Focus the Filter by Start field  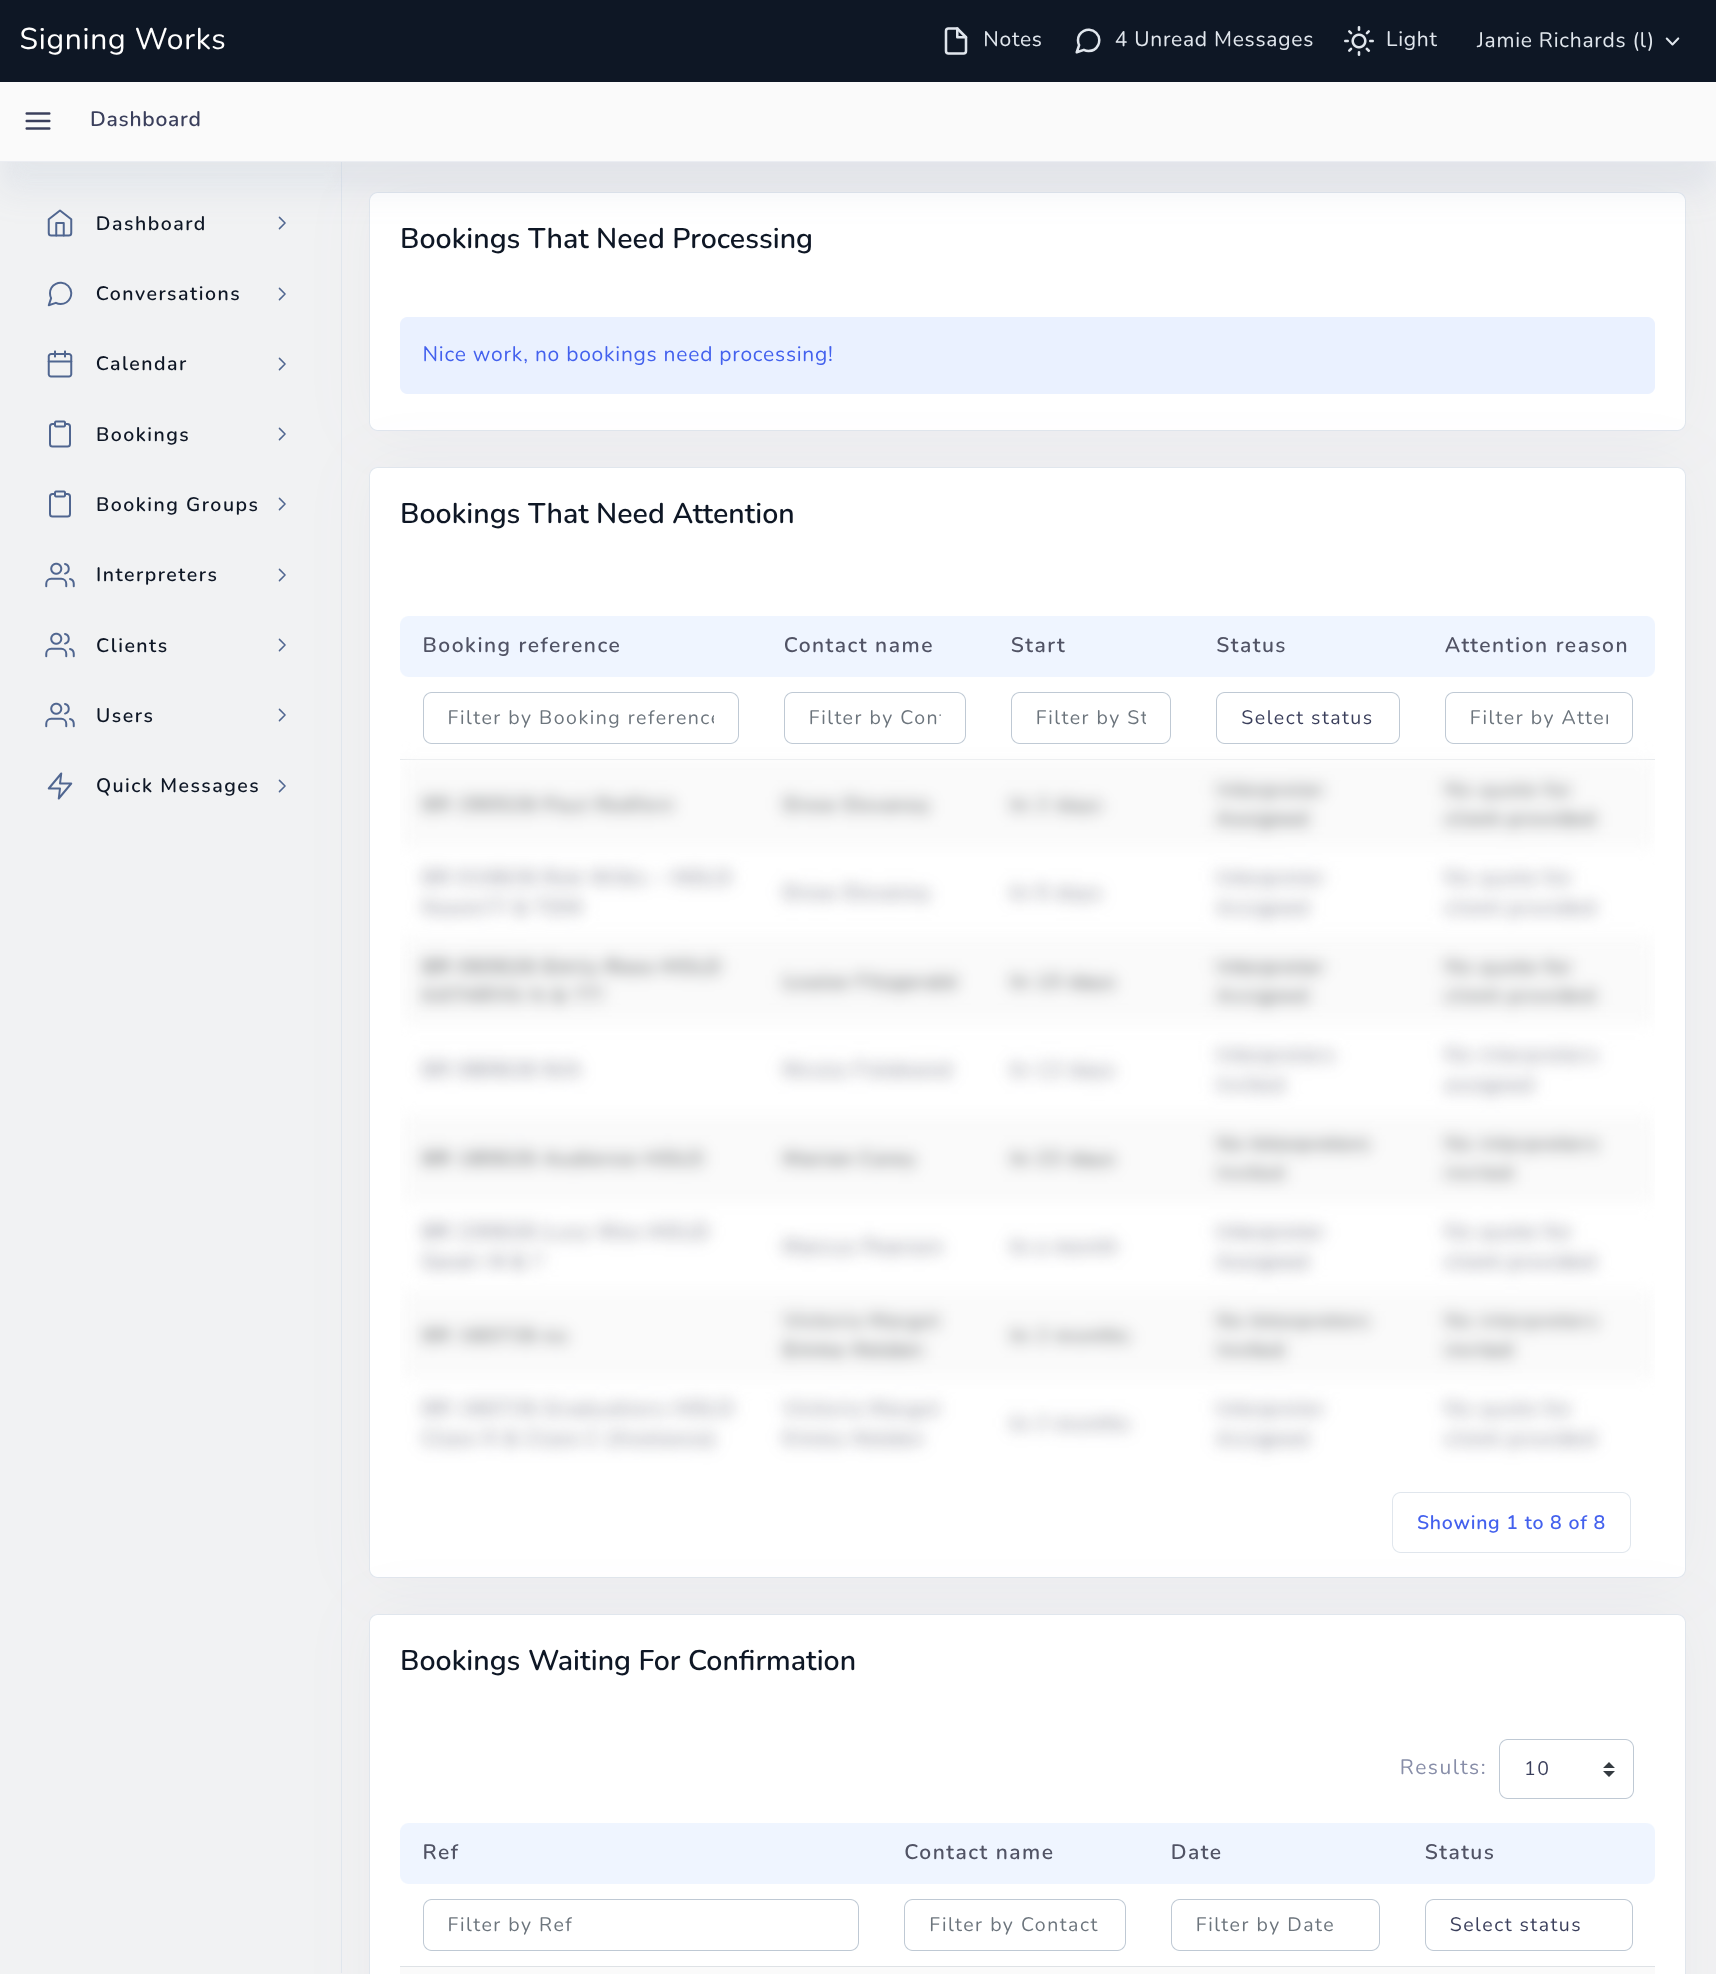1090,718
